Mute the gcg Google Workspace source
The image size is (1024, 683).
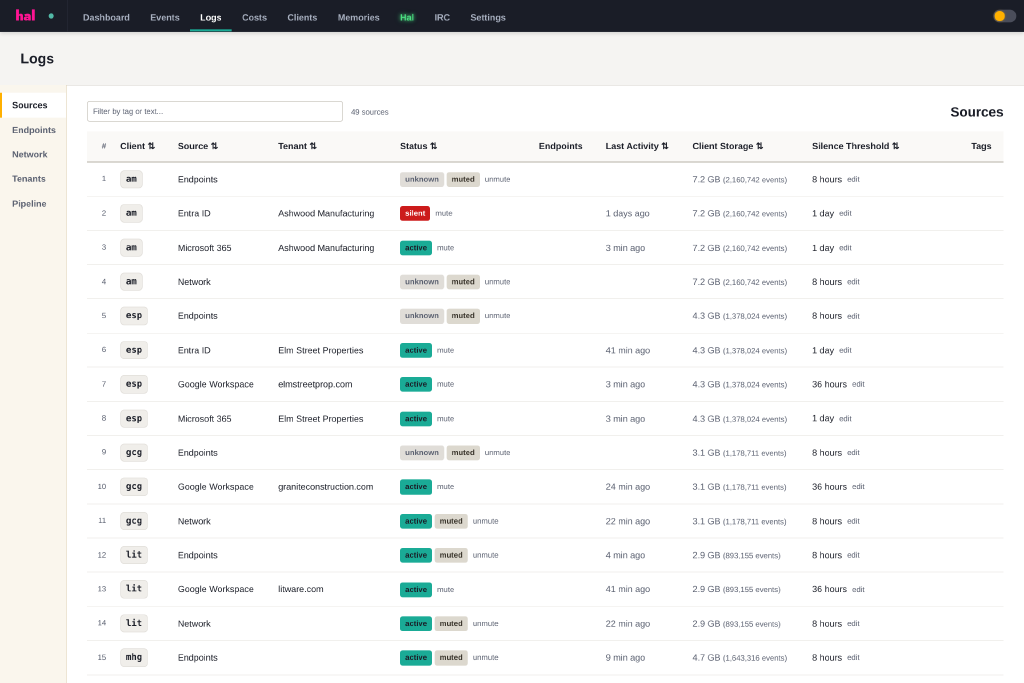445,487
